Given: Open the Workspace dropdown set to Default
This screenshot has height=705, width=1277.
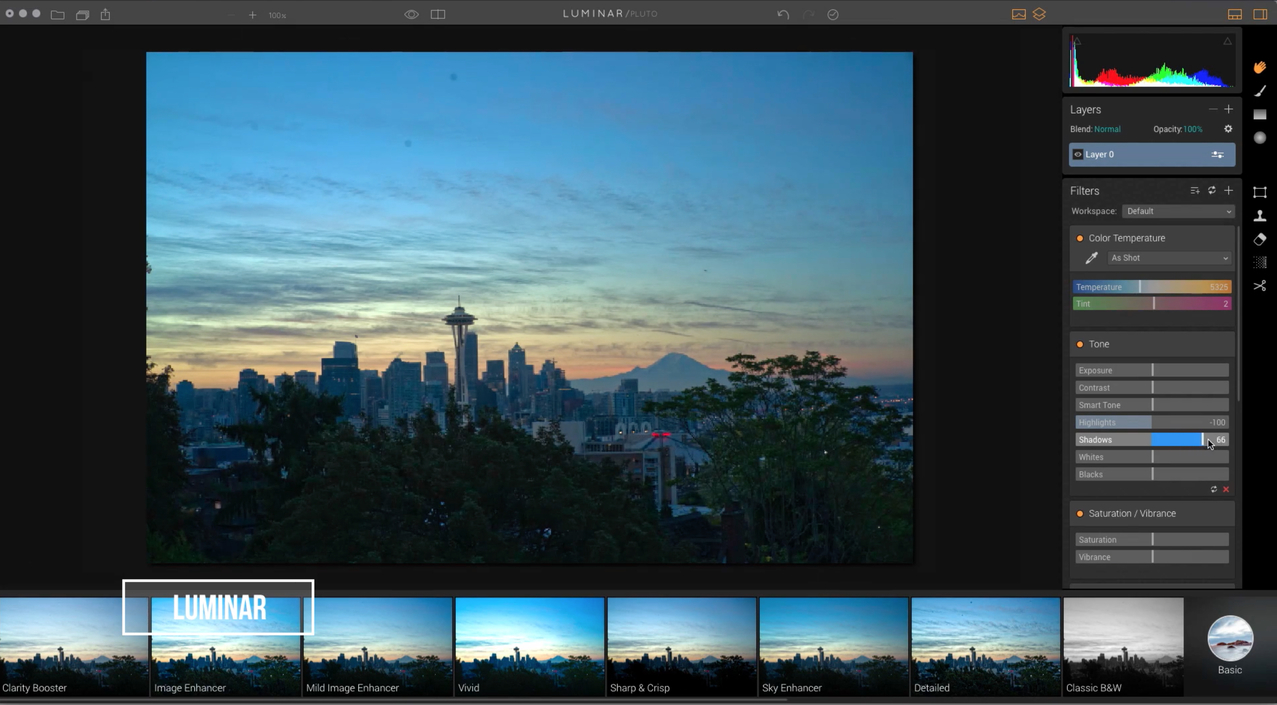Looking at the screenshot, I should tap(1177, 211).
